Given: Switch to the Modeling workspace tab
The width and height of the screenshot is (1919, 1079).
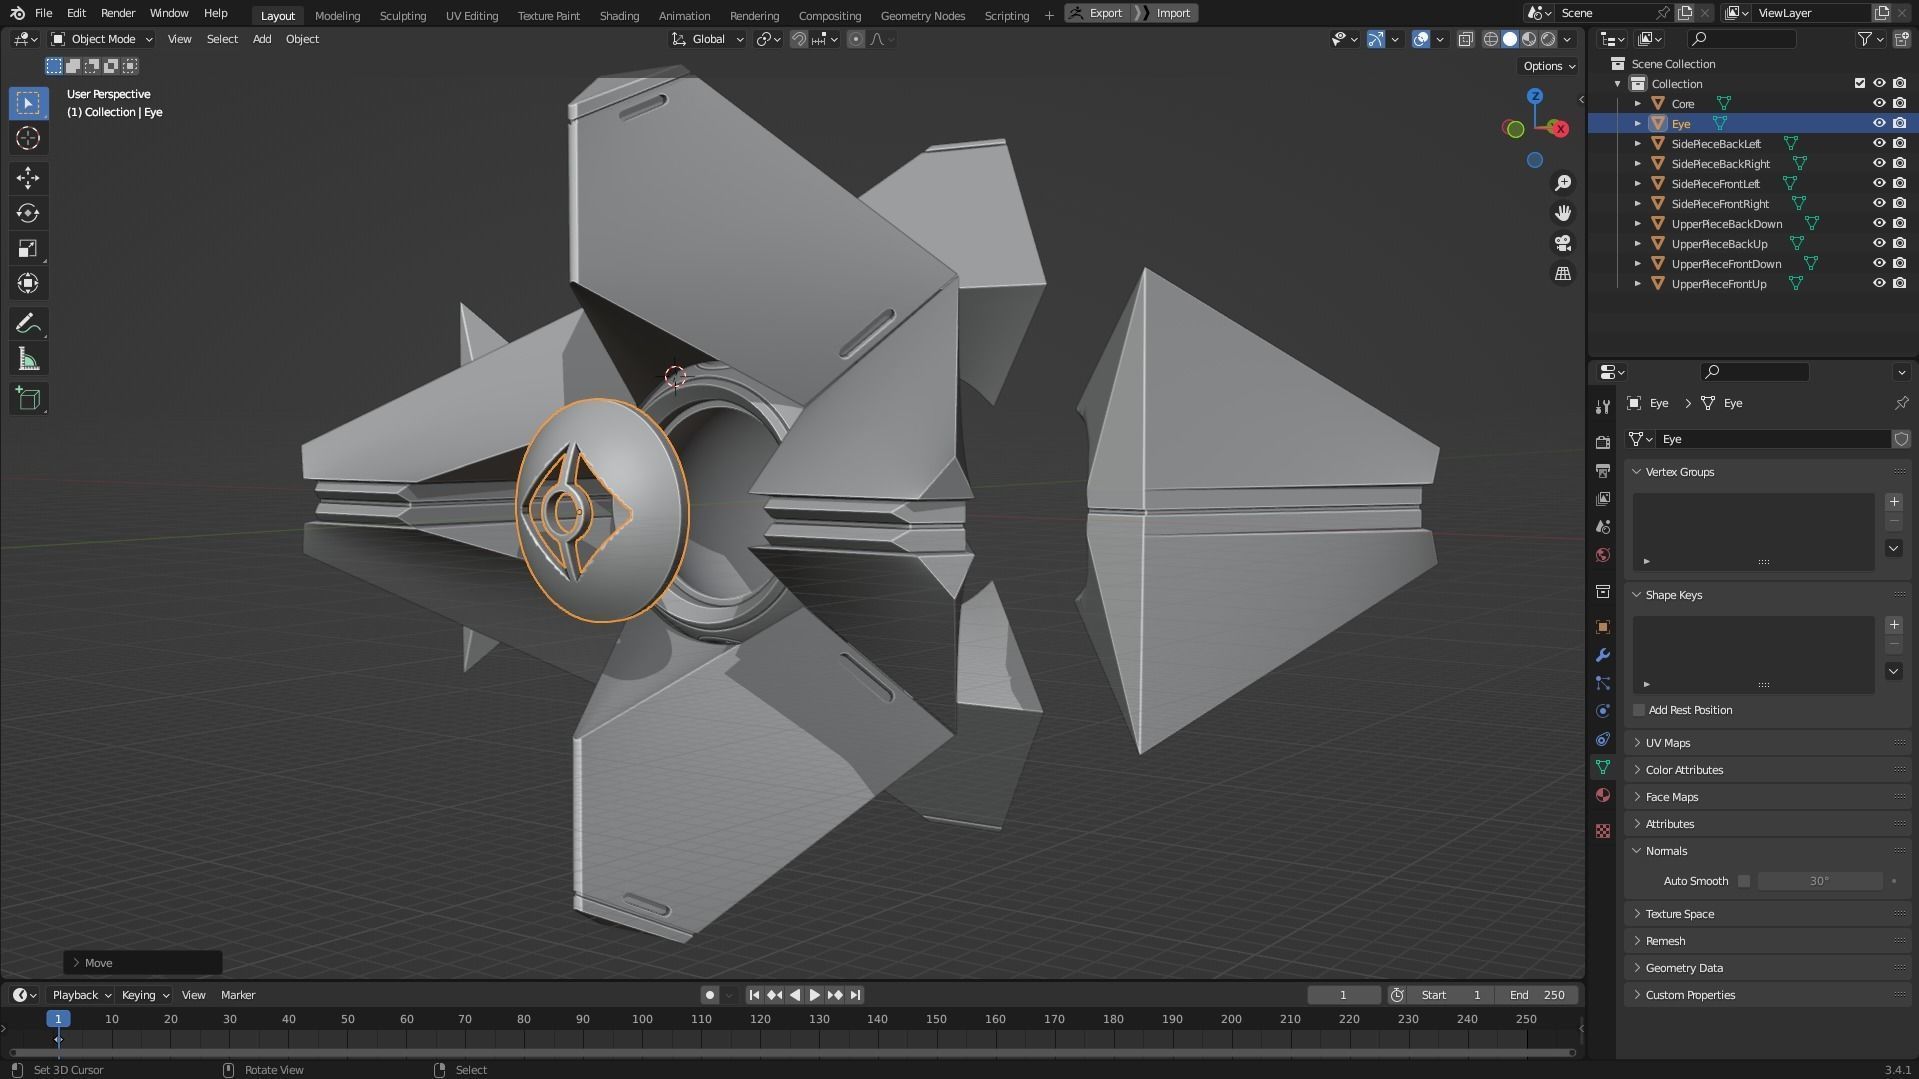Looking at the screenshot, I should pos(337,15).
